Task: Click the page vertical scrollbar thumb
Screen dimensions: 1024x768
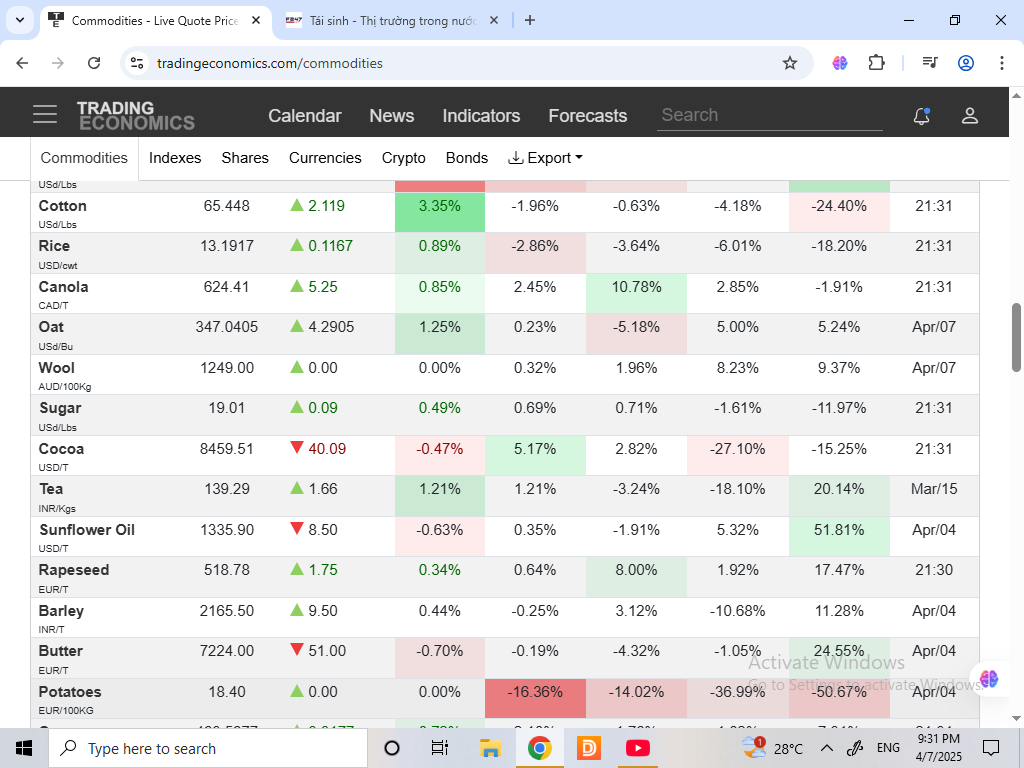Action: pos(1017,336)
